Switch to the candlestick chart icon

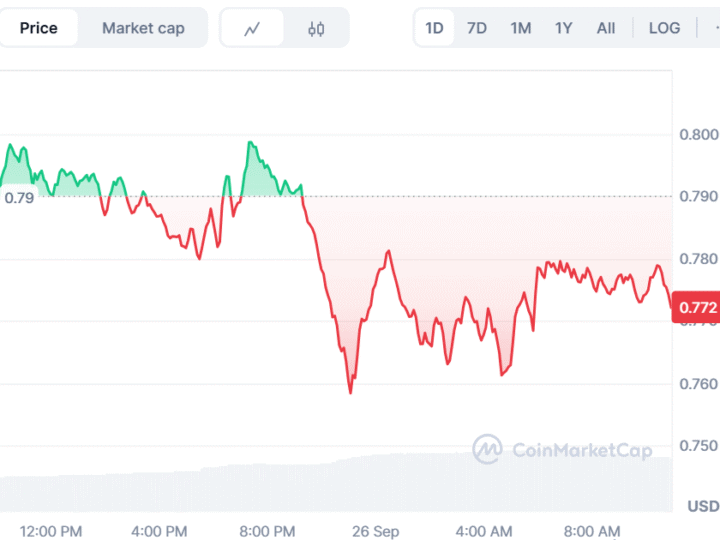[x=316, y=28]
